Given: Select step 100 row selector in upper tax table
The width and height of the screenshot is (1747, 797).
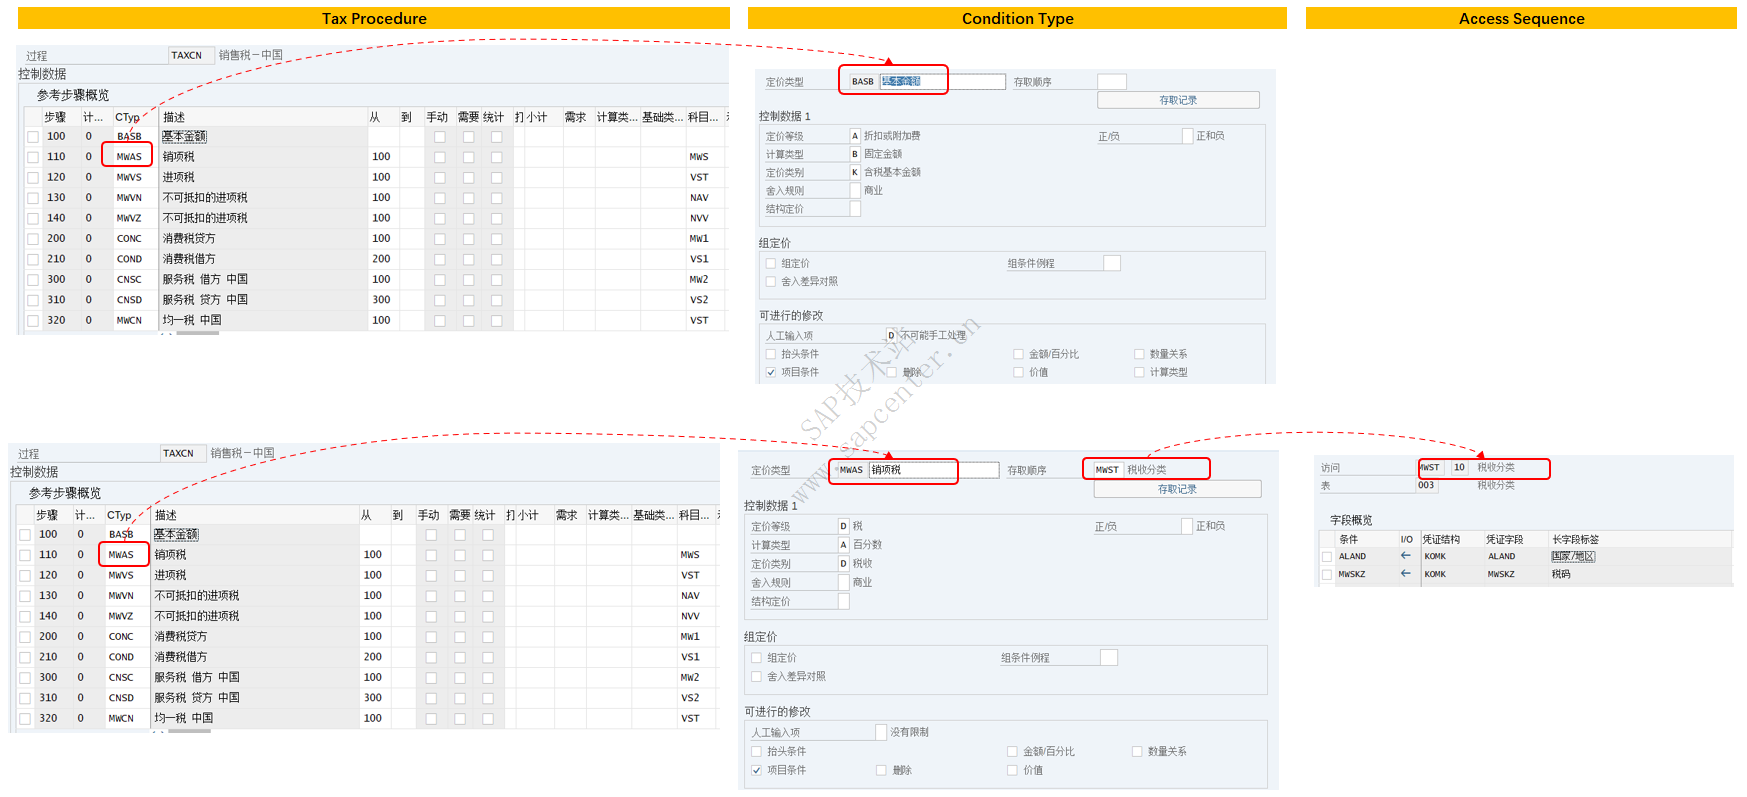Looking at the screenshot, I should (x=33, y=137).
